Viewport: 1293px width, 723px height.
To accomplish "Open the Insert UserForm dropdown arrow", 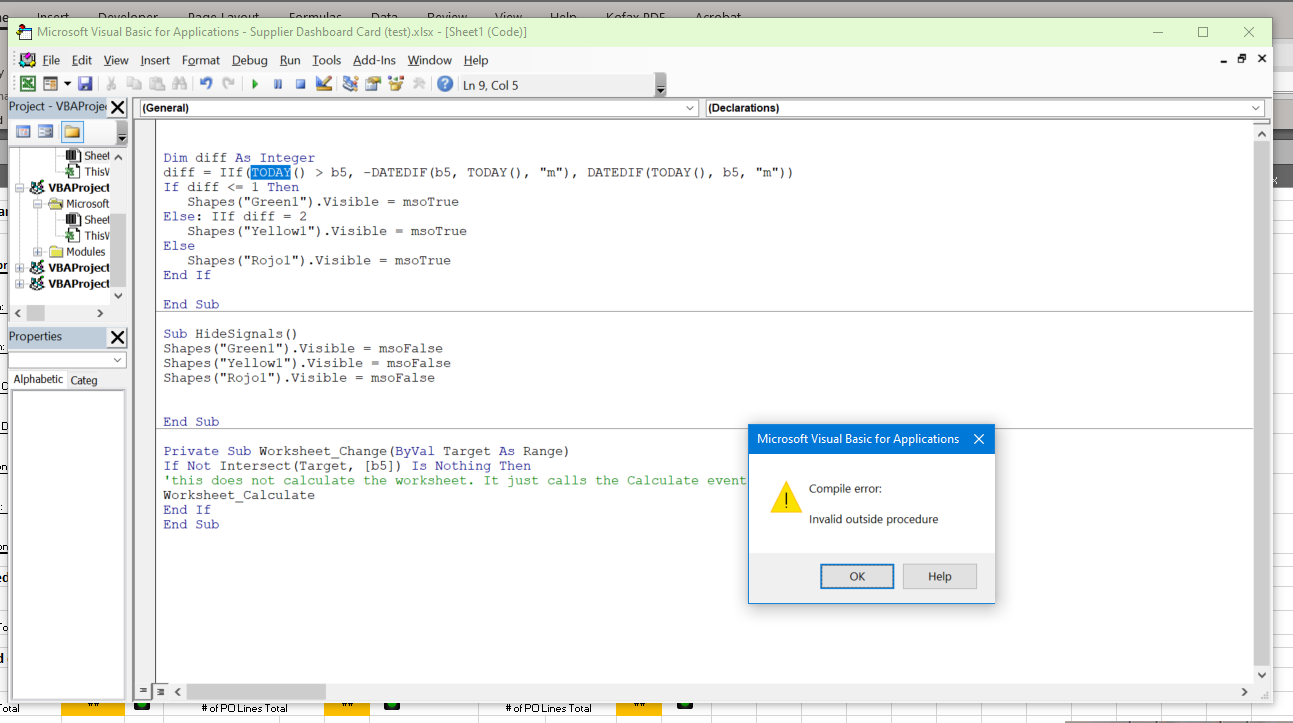I will tap(67, 84).
